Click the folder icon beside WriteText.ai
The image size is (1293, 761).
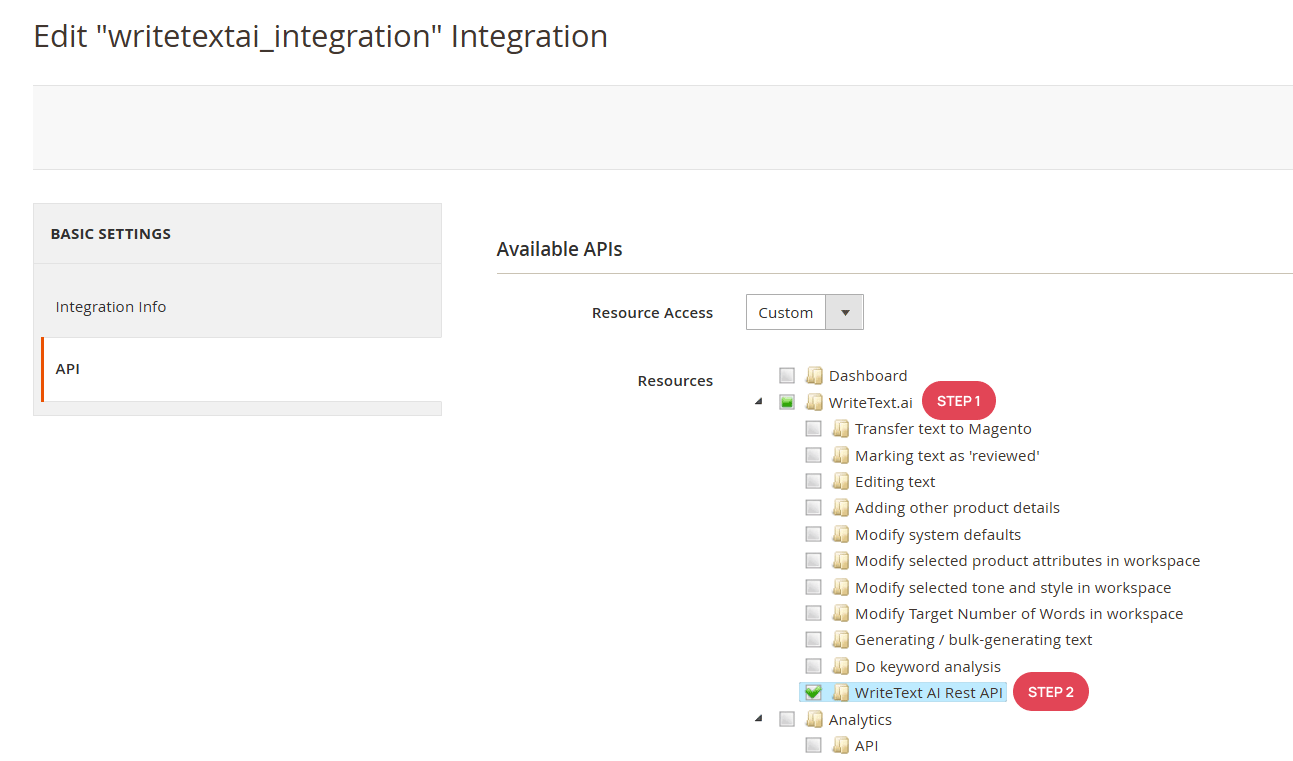point(815,401)
